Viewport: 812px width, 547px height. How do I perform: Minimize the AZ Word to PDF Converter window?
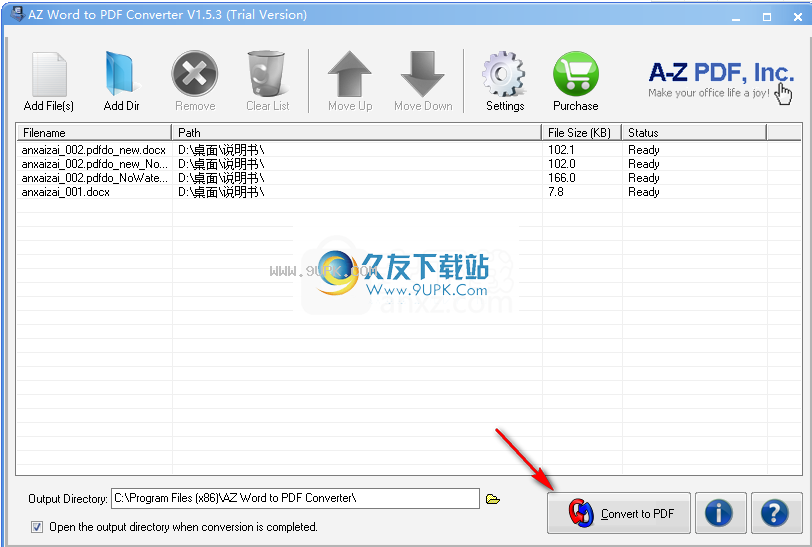coord(736,18)
